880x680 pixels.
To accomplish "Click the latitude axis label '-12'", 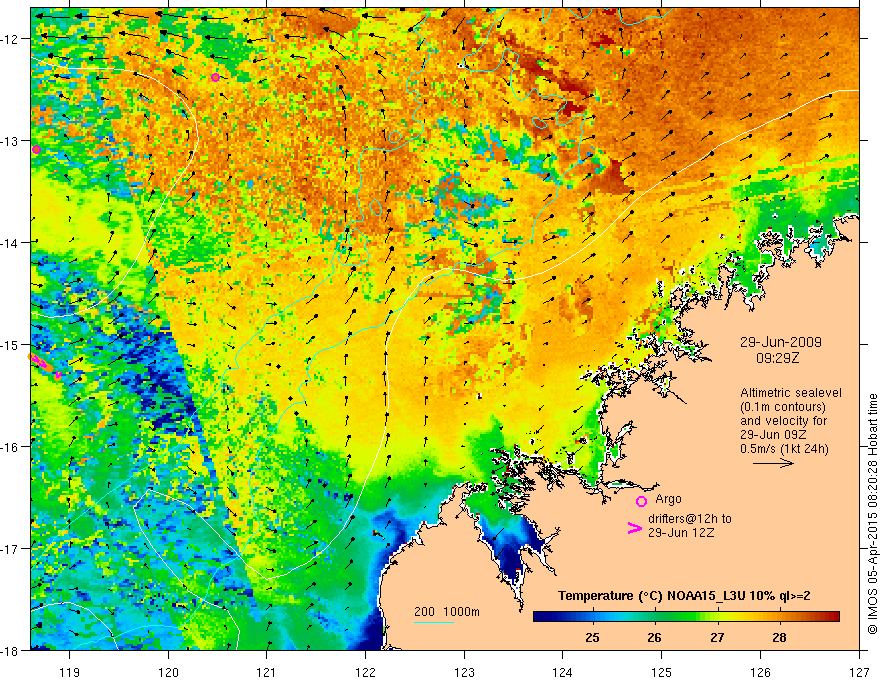I will [10, 39].
